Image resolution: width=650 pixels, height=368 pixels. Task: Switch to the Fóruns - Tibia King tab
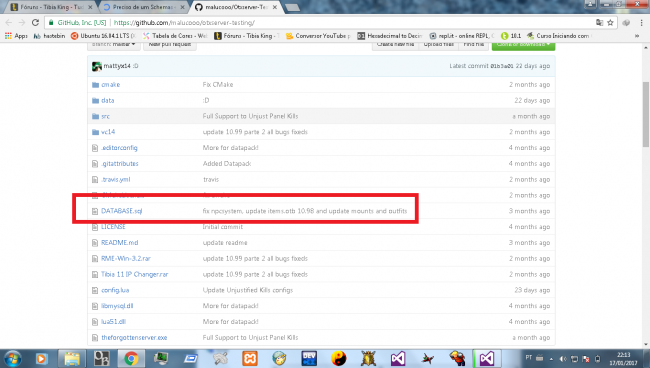52,7
